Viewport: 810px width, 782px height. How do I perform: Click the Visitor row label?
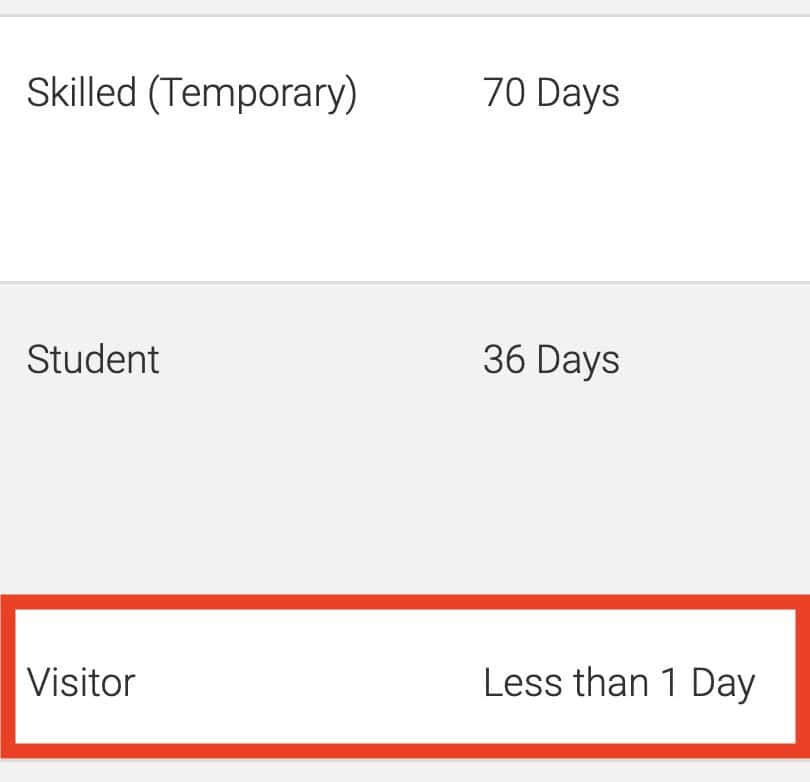tap(81, 683)
